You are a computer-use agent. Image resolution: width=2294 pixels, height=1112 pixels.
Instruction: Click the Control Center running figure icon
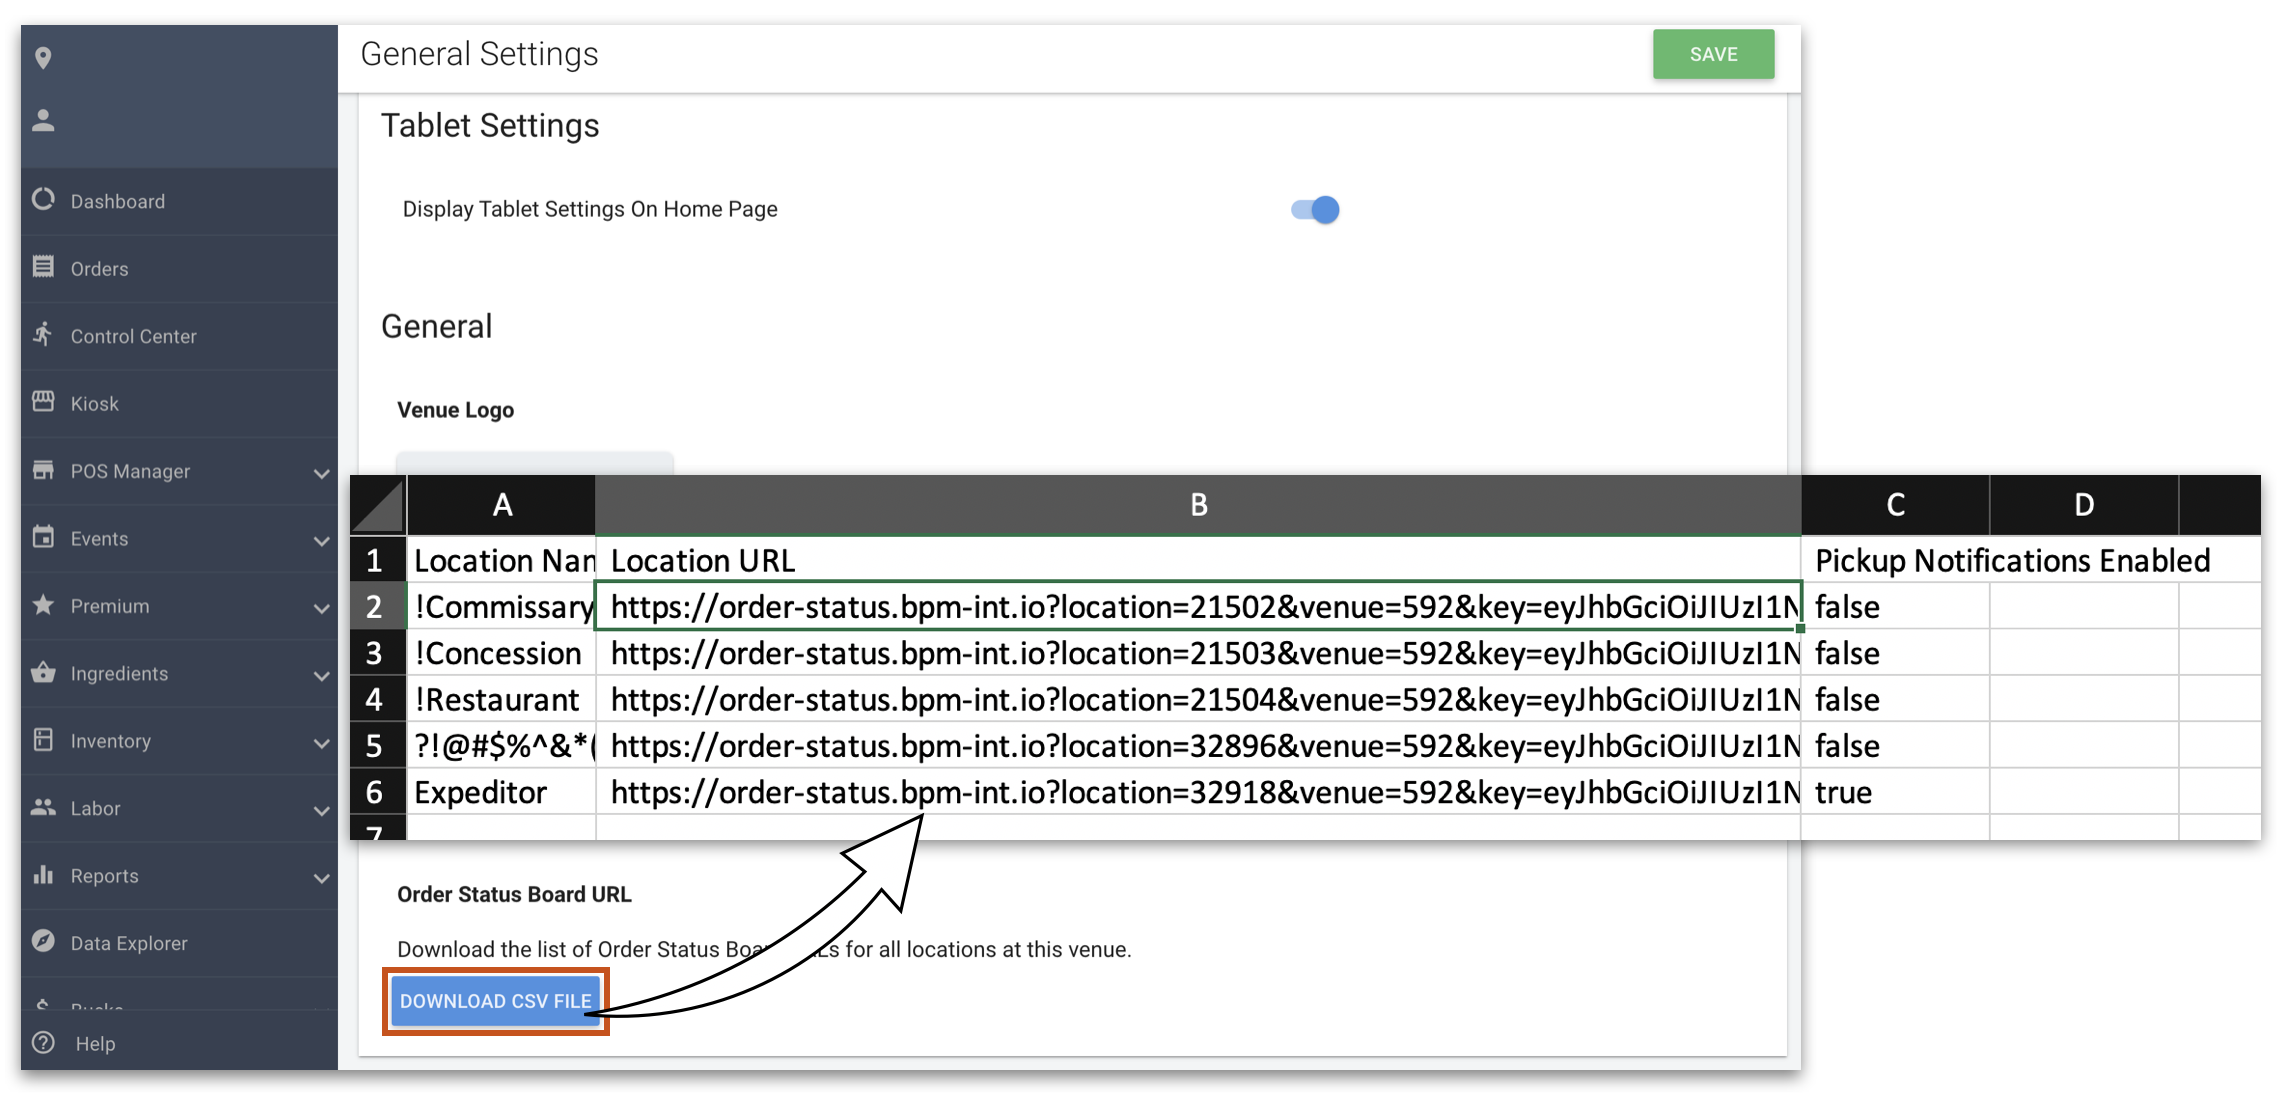[x=43, y=334]
